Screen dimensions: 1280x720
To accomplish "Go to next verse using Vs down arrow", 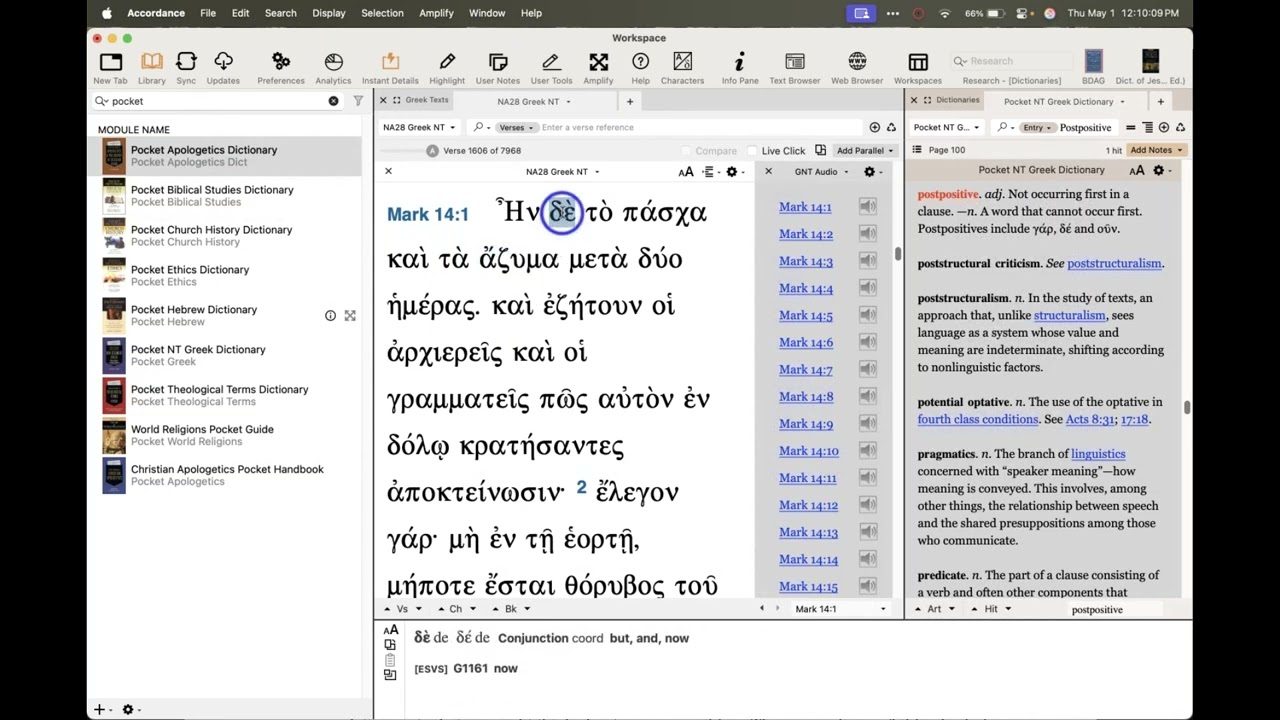I will (419, 609).
